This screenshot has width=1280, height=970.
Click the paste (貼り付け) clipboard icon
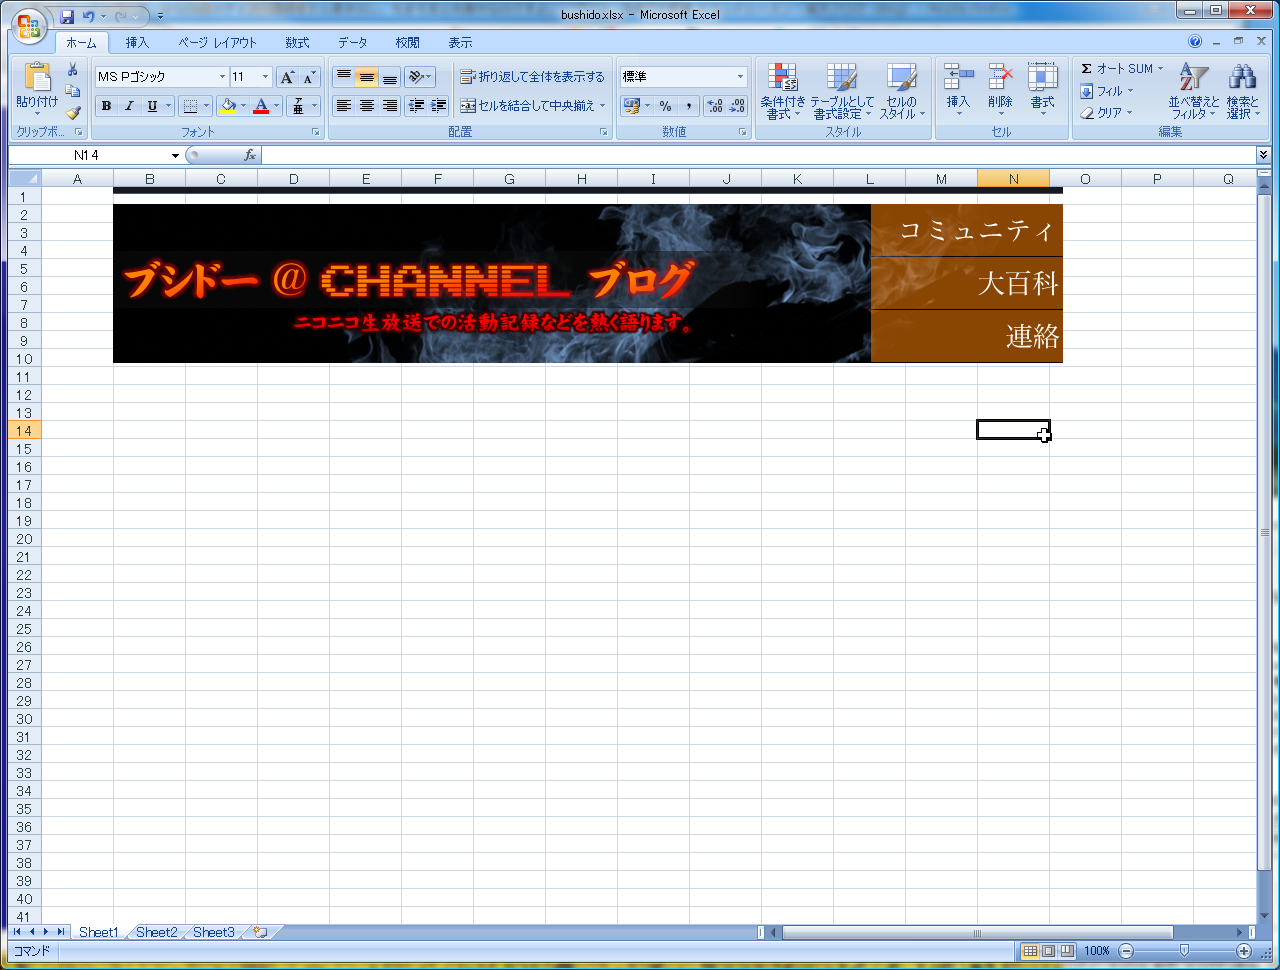pyautogui.click(x=37, y=77)
